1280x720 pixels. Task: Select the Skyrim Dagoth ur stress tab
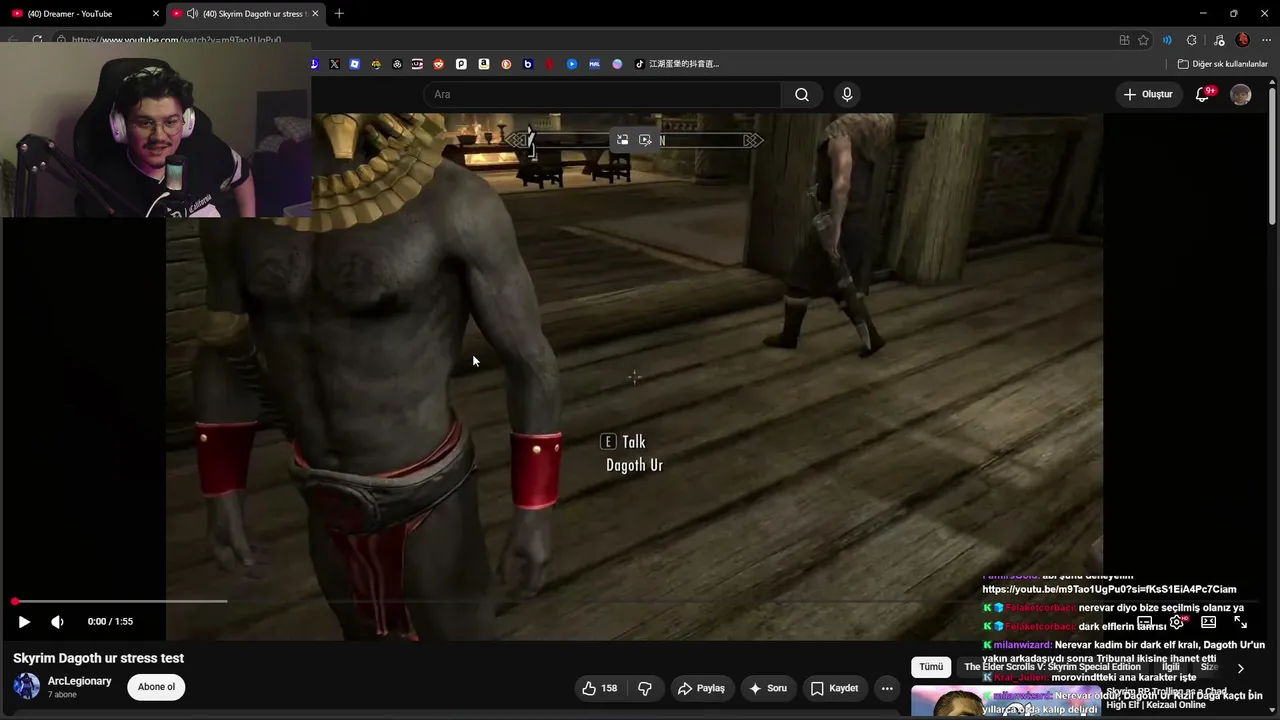tap(245, 13)
